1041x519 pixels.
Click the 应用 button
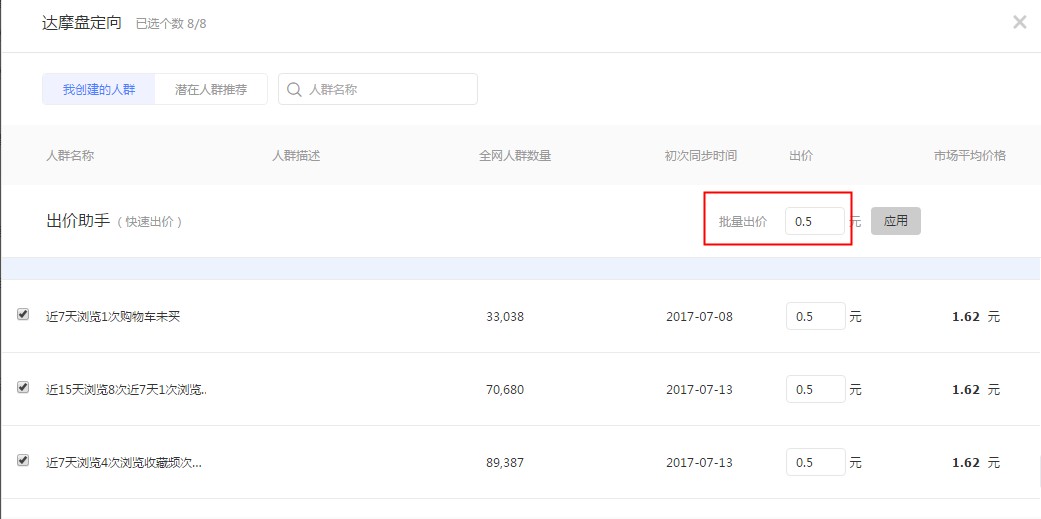(x=896, y=221)
